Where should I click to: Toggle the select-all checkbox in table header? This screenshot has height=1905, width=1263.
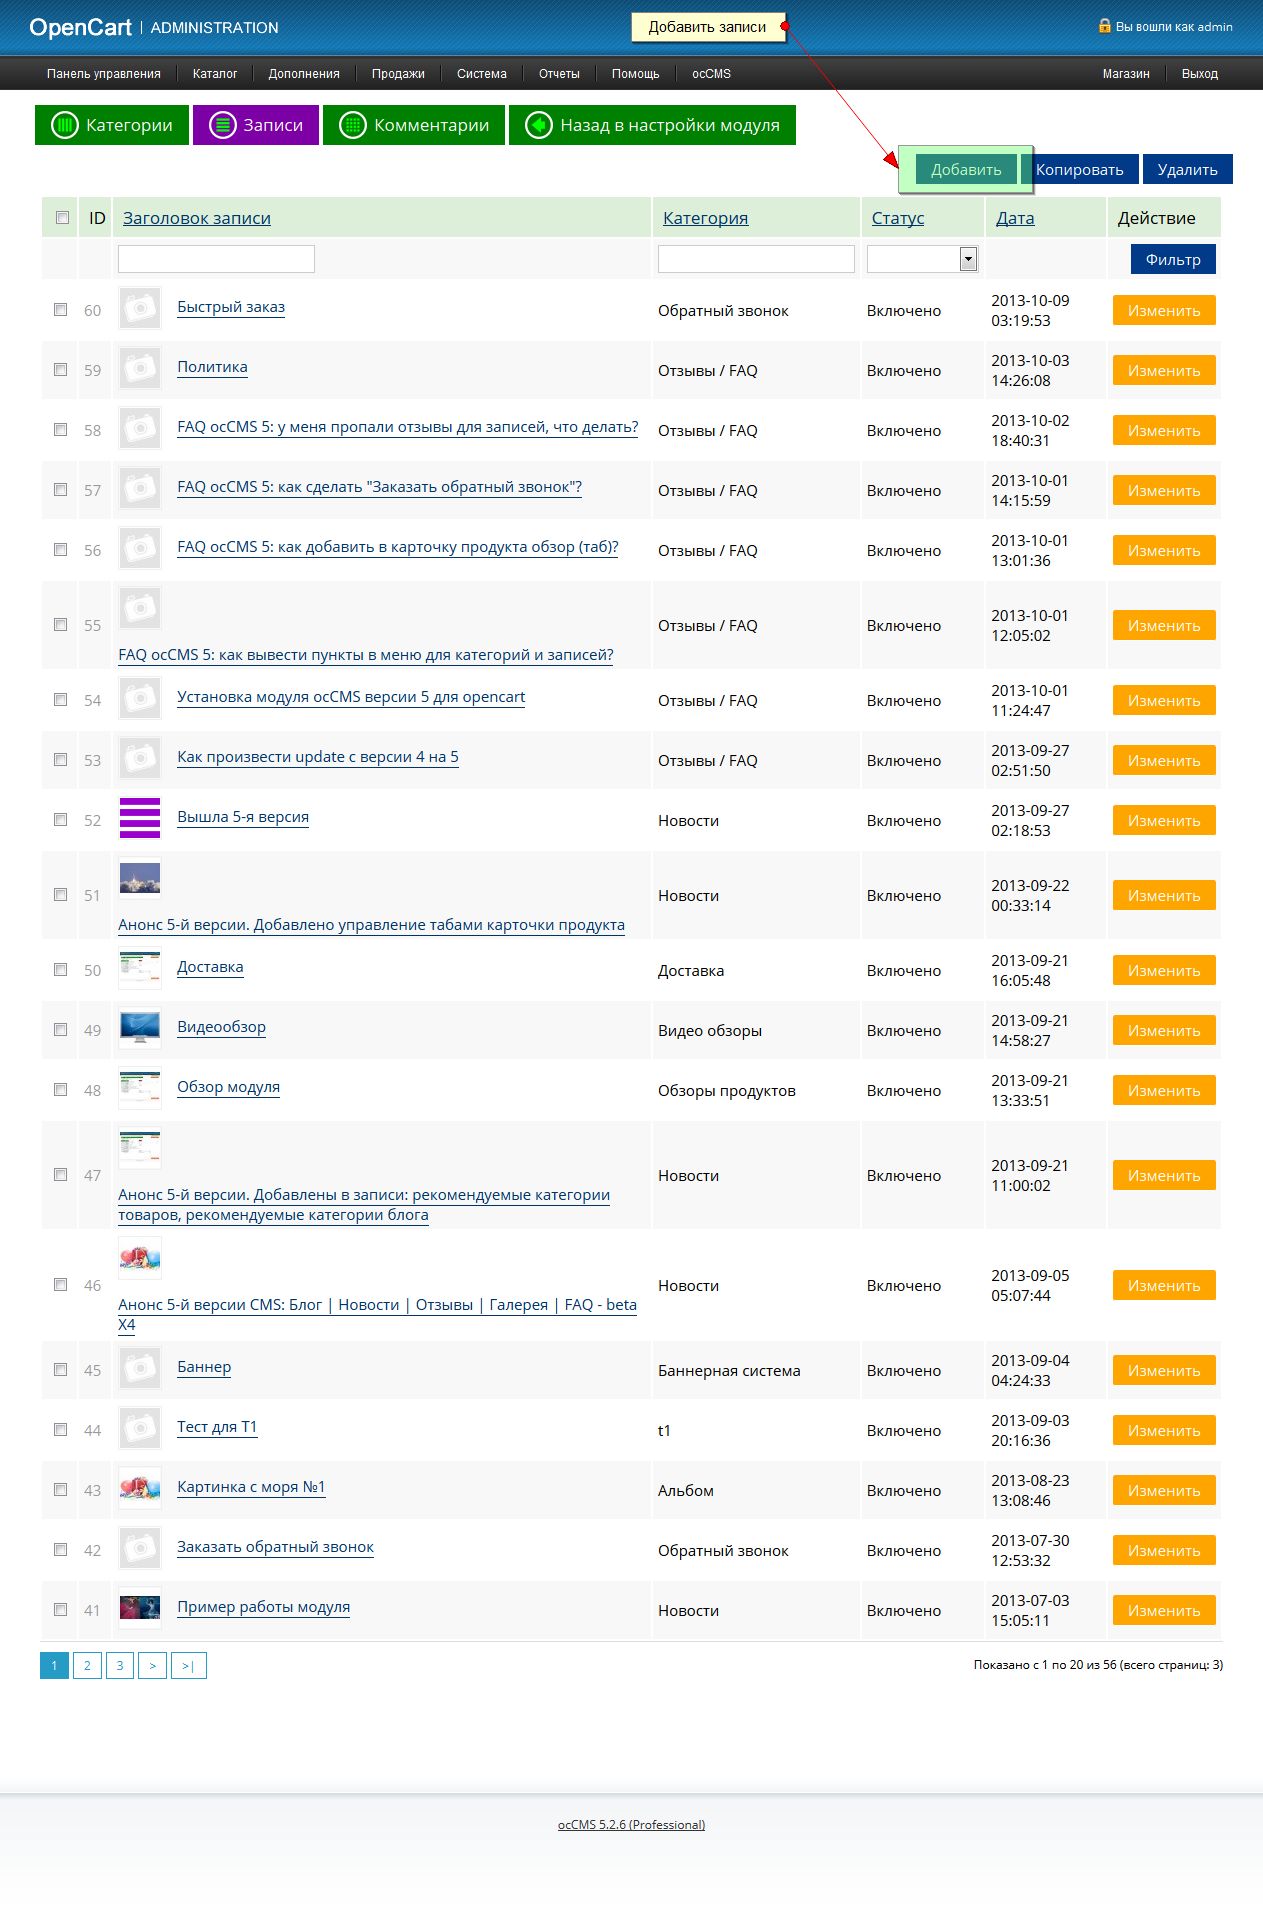63,218
